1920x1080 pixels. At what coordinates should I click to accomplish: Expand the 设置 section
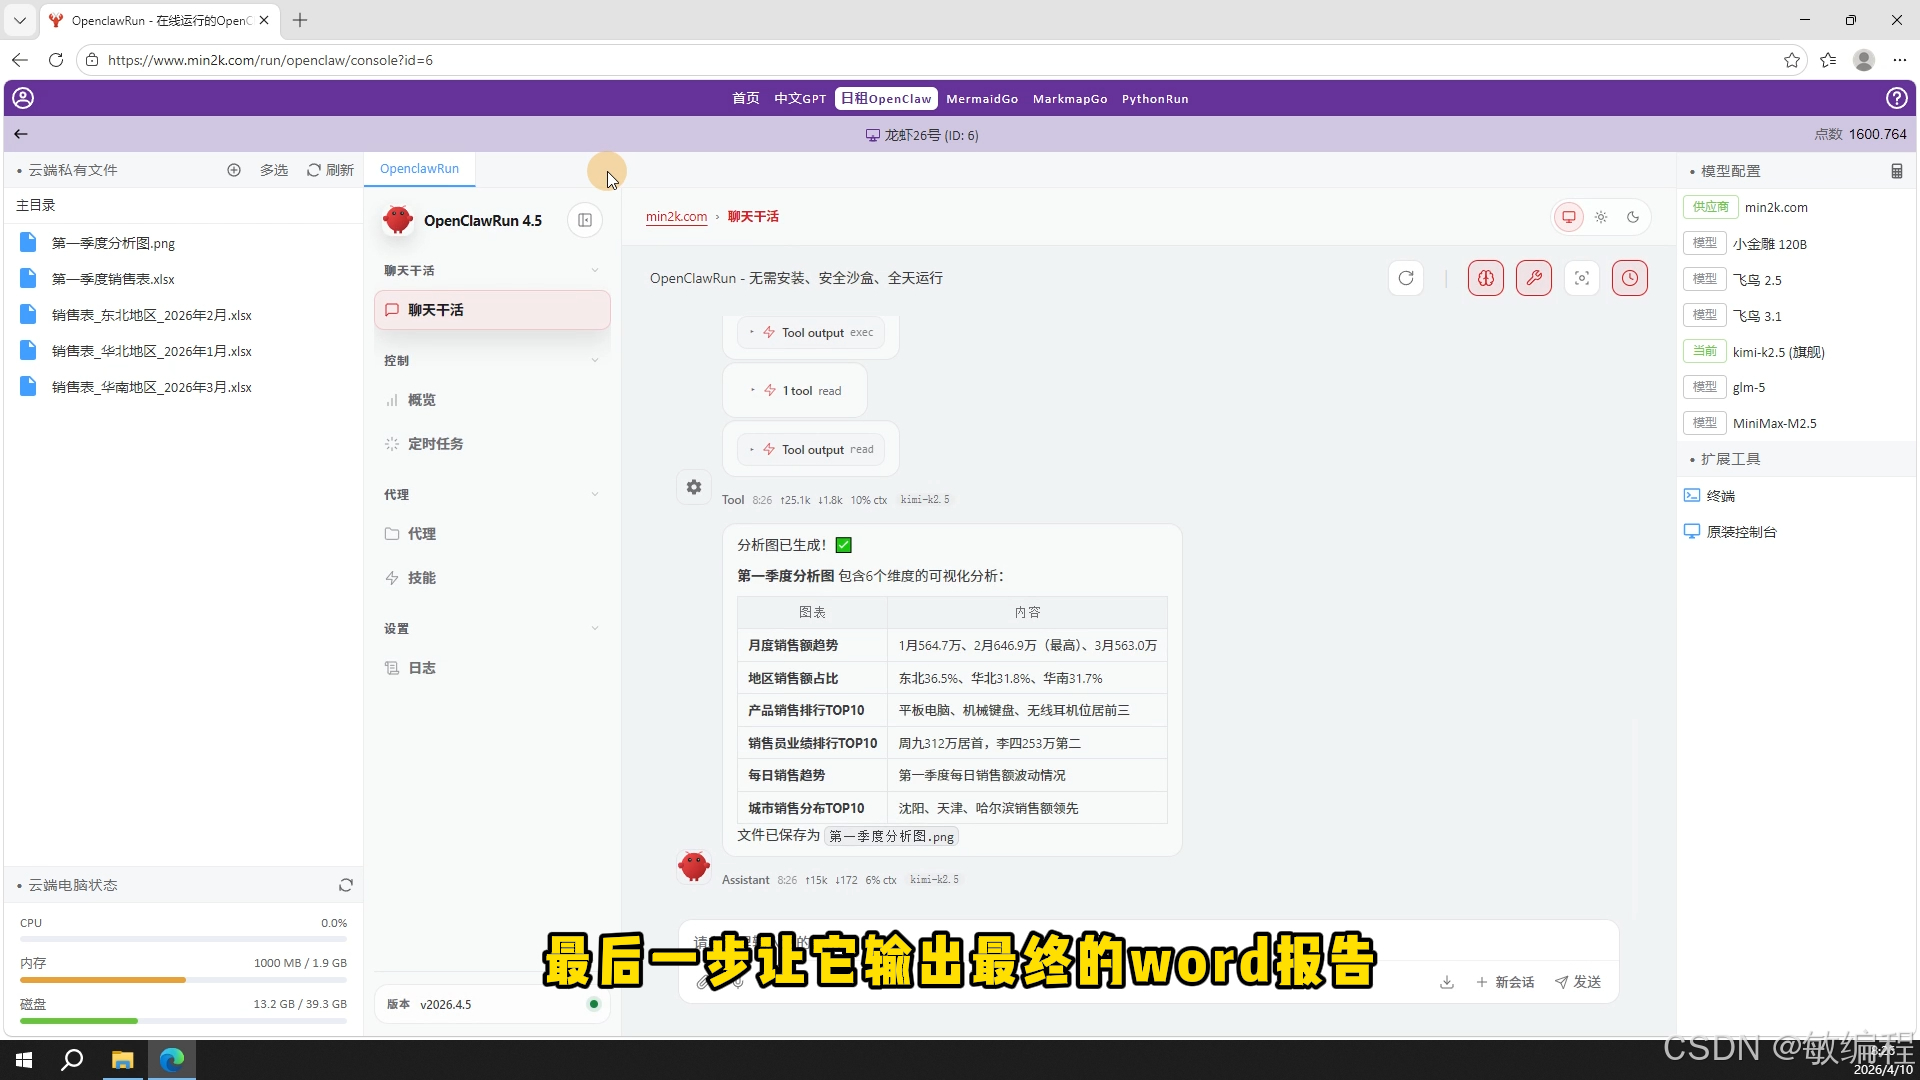pyautogui.click(x=595, y=628)
